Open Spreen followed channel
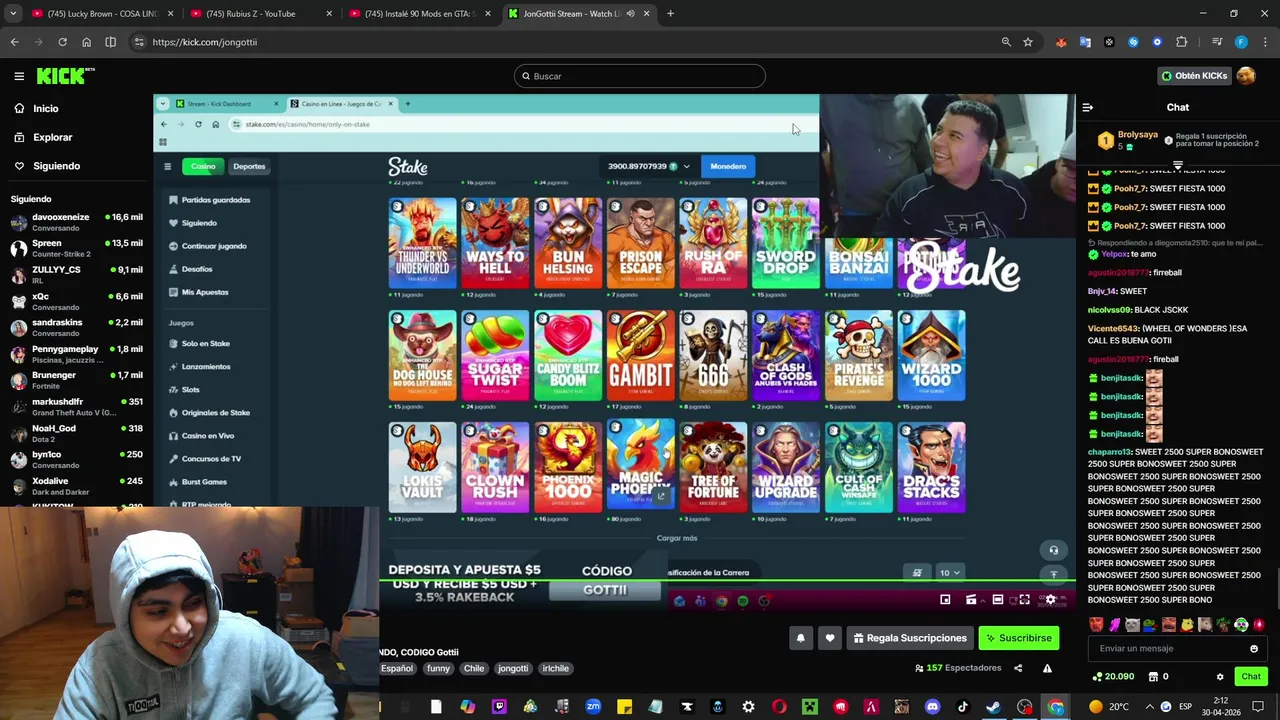 coord(75,248)
